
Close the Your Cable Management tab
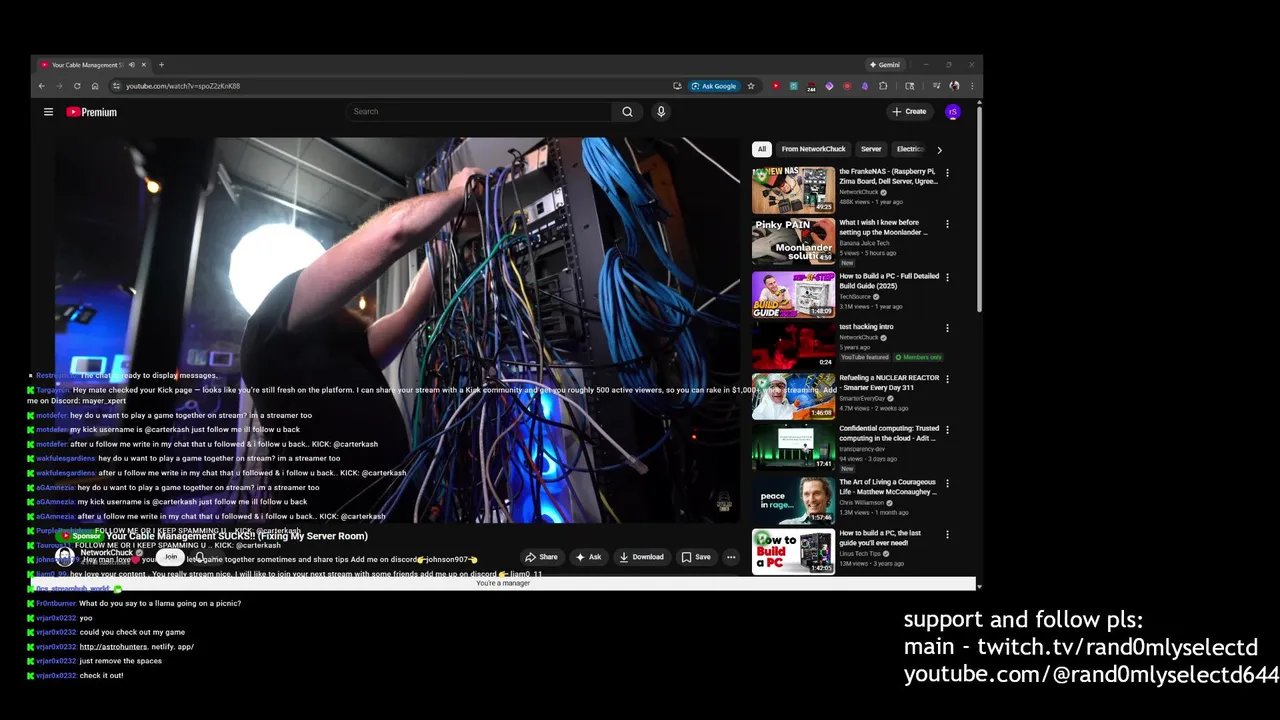point(143,65)
